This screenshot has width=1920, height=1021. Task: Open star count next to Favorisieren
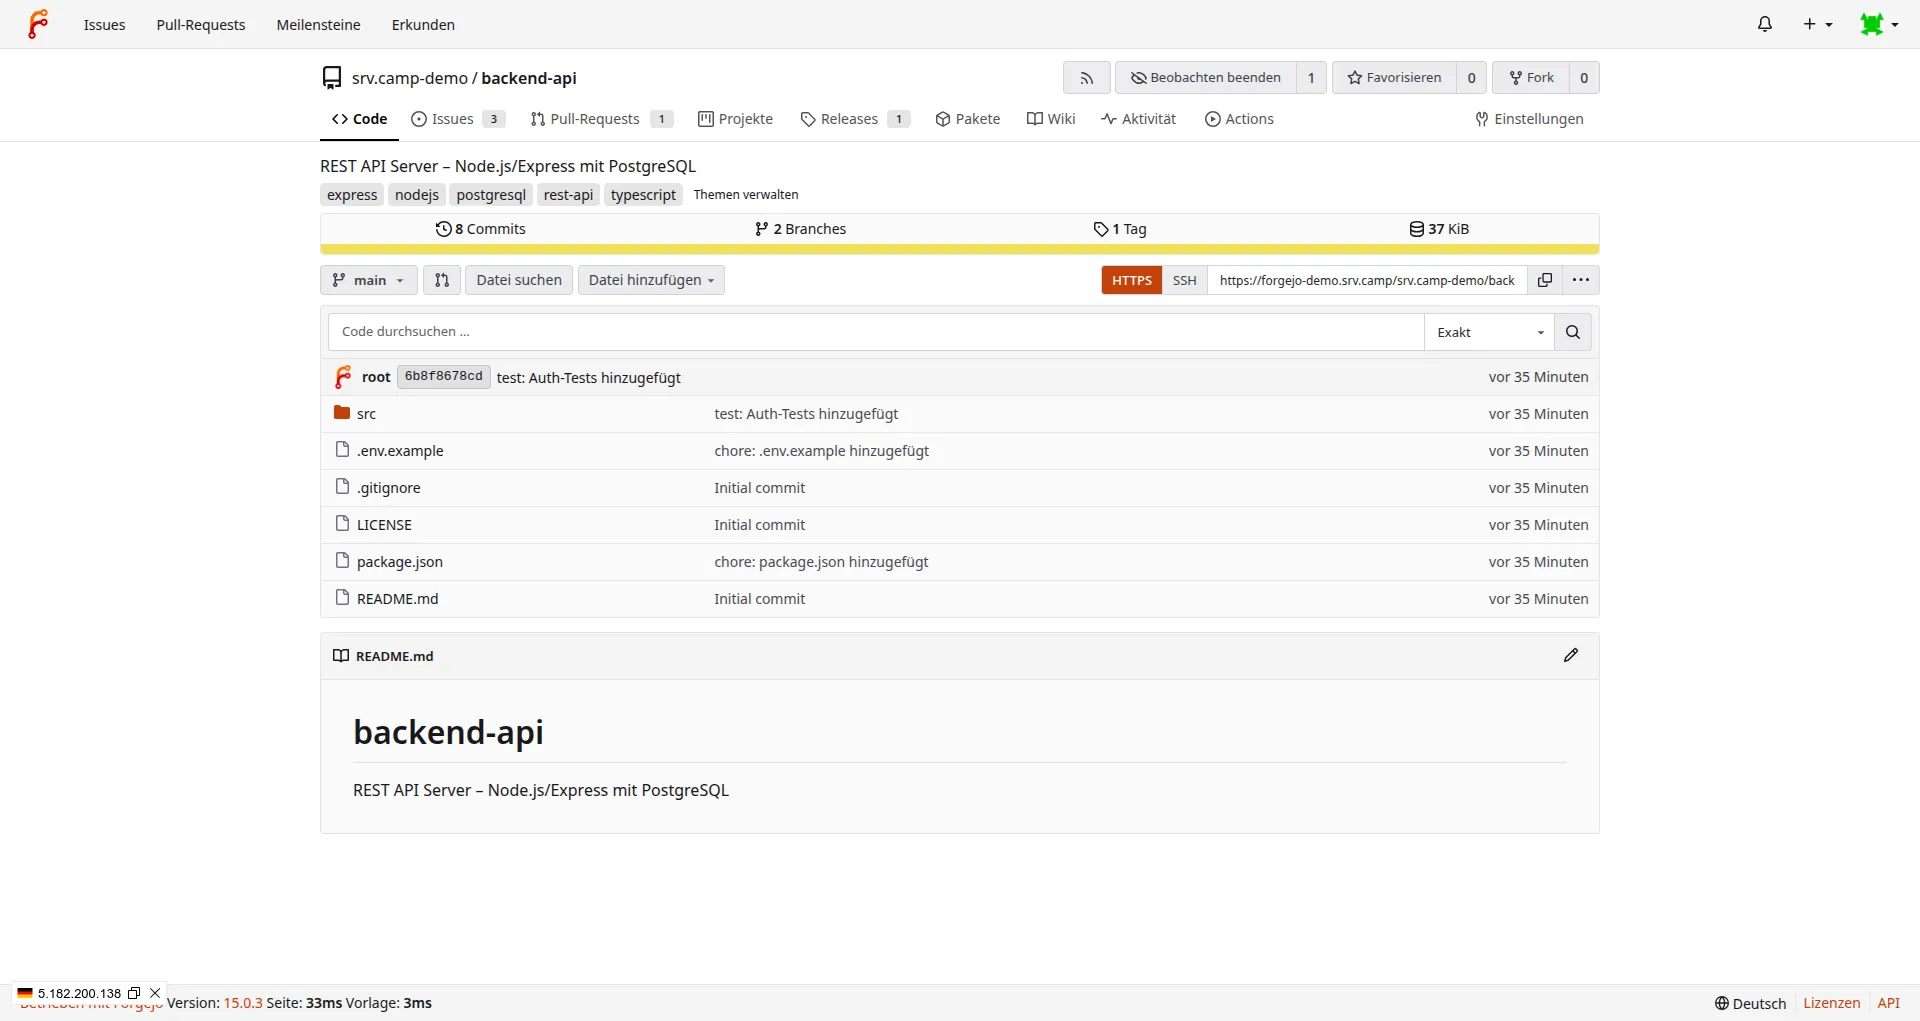point(1471,78)
